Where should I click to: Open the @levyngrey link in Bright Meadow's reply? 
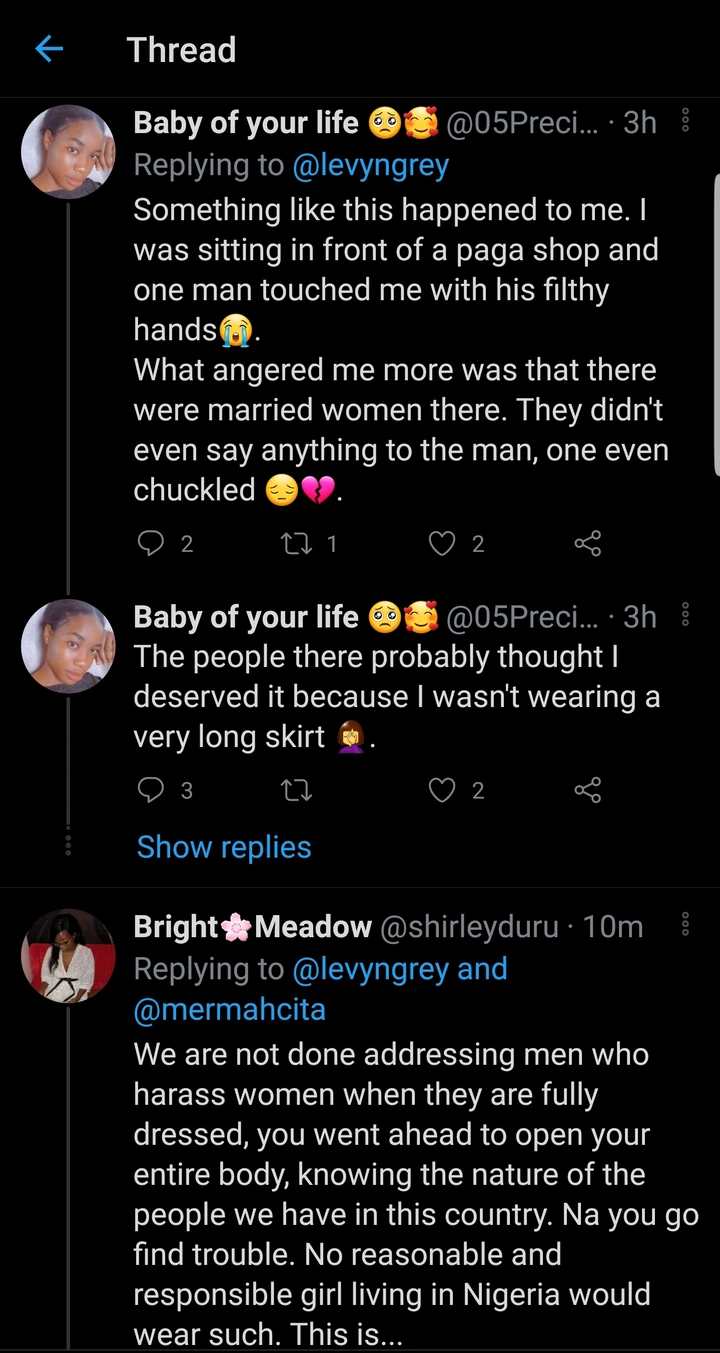(371, 969)
